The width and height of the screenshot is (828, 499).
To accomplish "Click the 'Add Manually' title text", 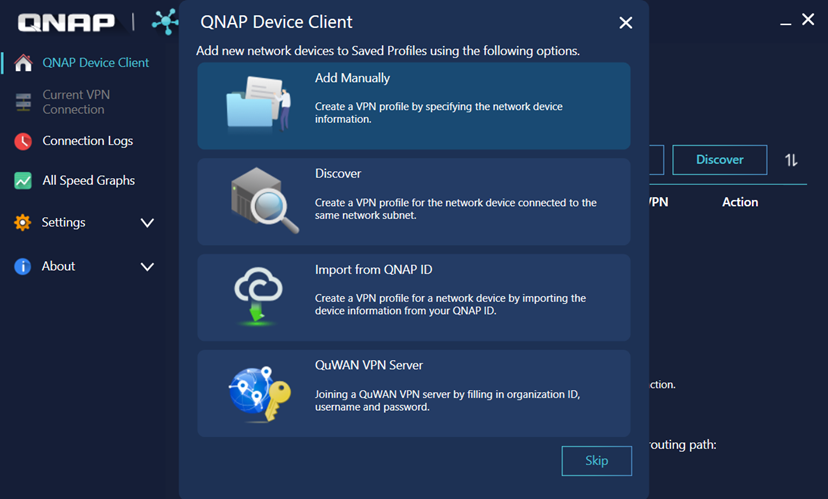I will pyautogui.click(x=352, y=78).
